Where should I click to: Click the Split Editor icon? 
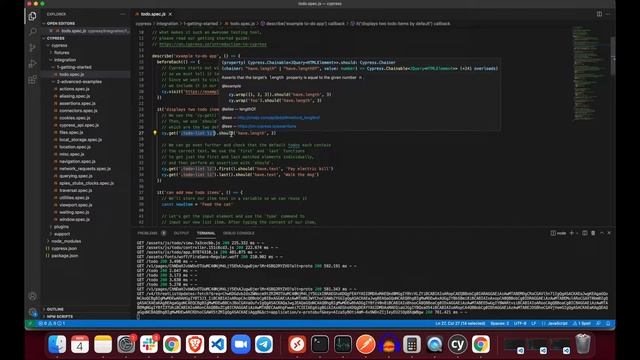599,14
